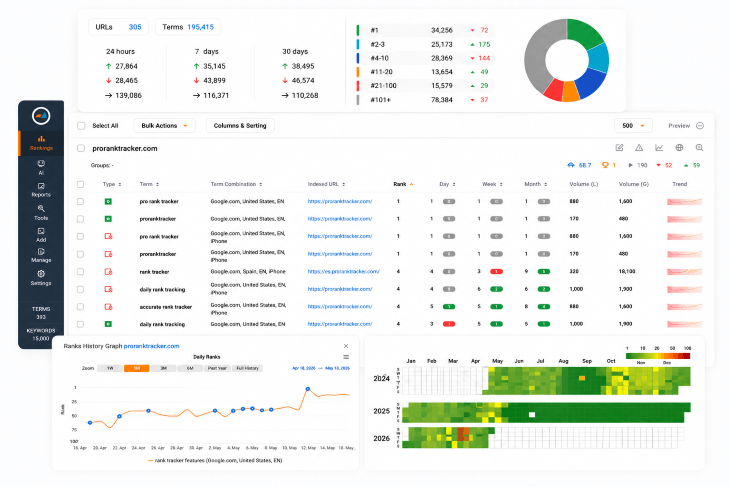Click the red down arrow beside 52
The width and height of the screenshot is (730, 487).
pos(658,165)
